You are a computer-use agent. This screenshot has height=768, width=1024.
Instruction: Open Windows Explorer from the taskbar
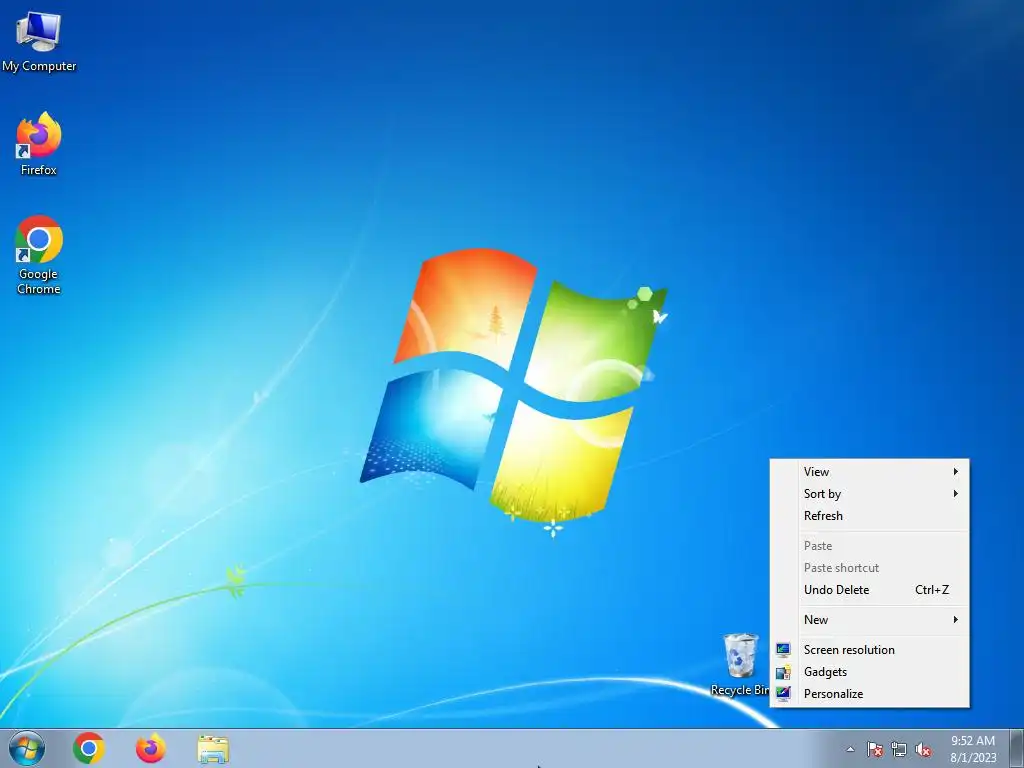click(x=213, y=748)
